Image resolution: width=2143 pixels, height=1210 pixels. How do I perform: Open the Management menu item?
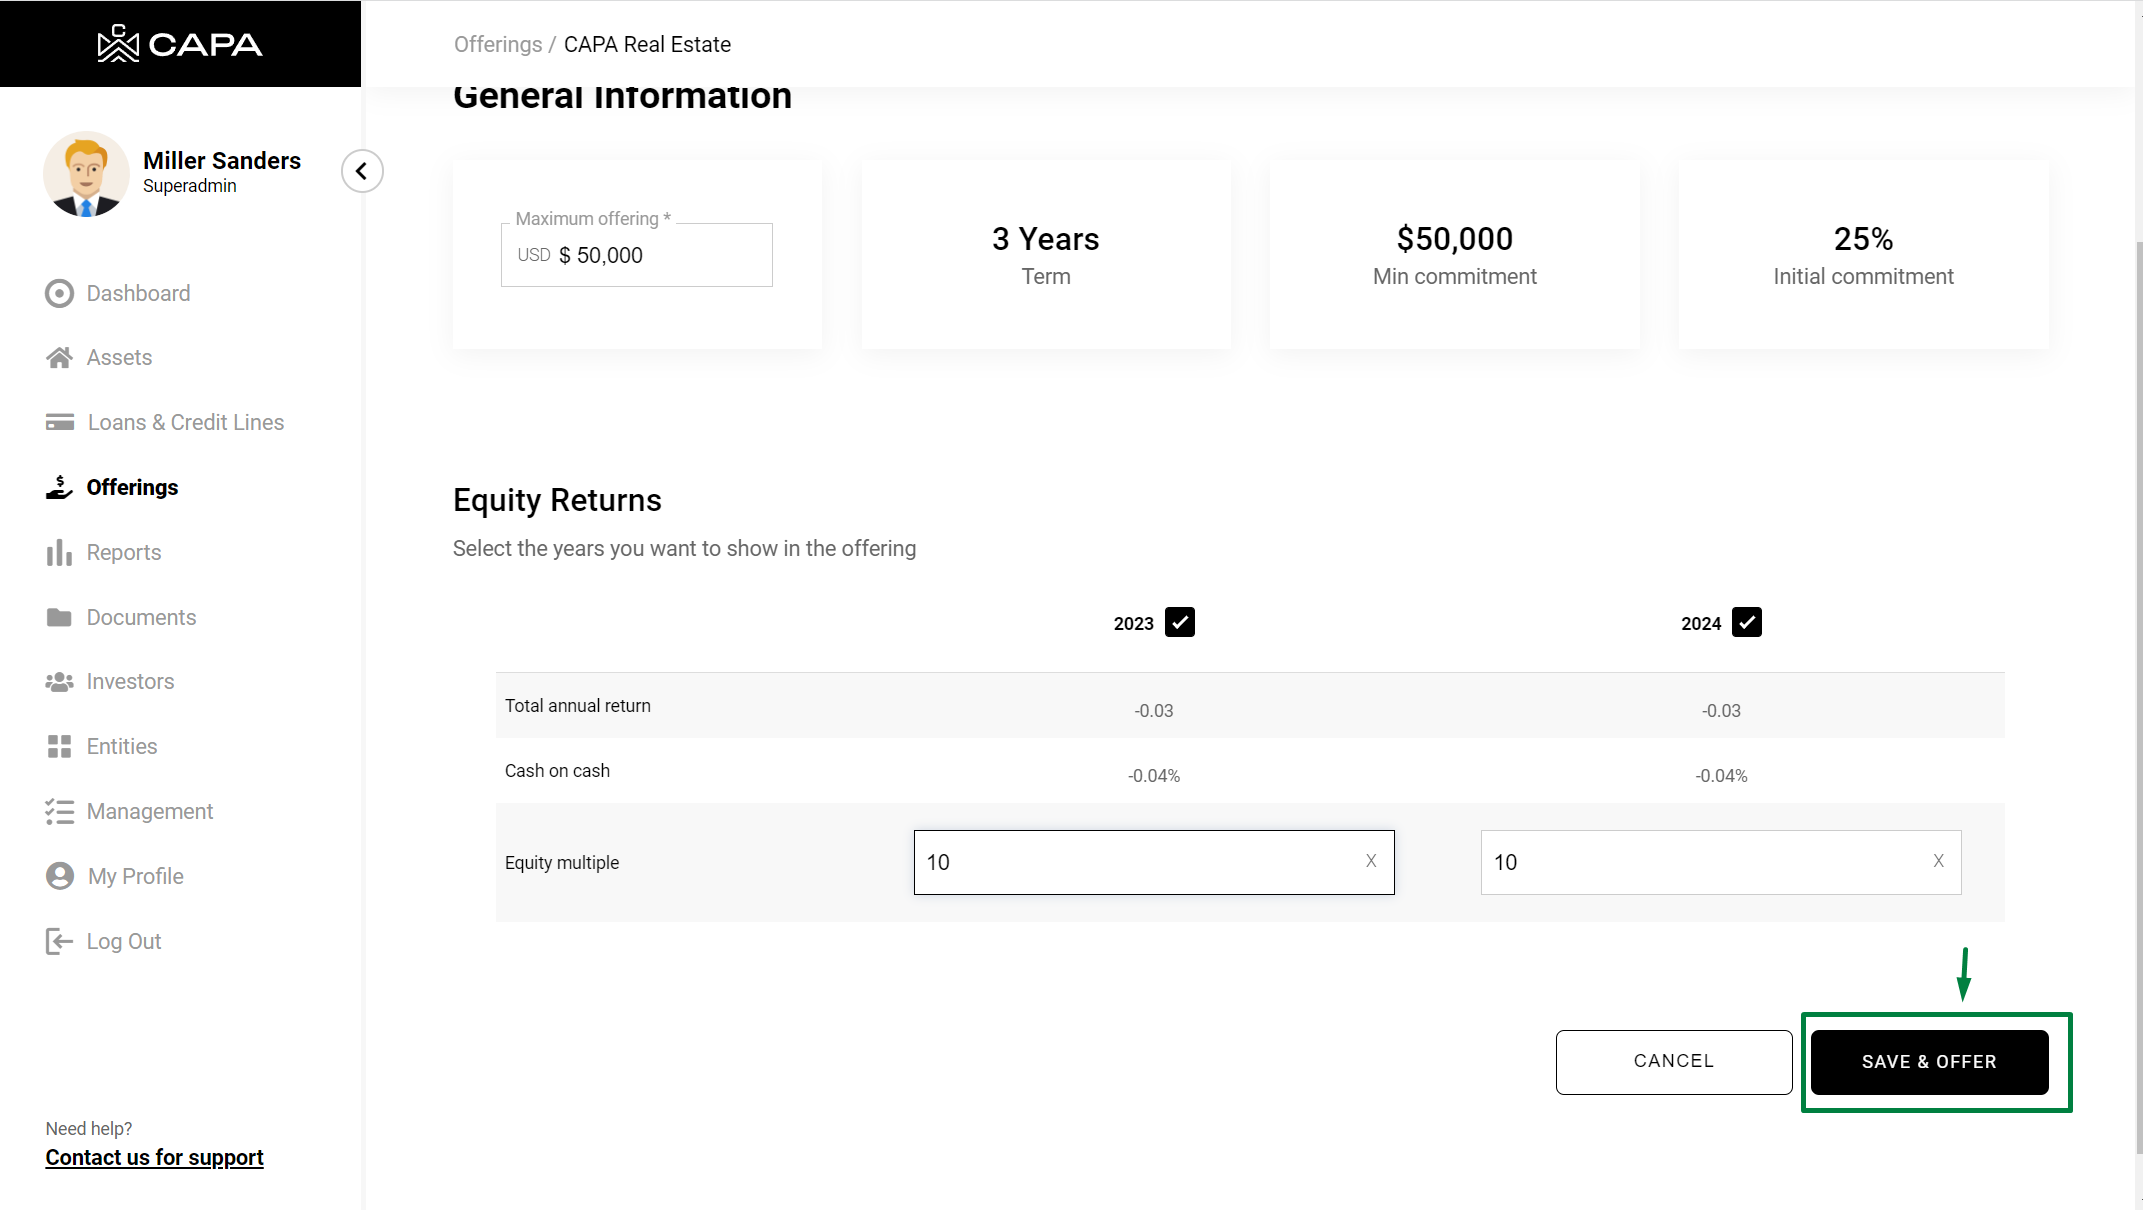pos(149,811)
